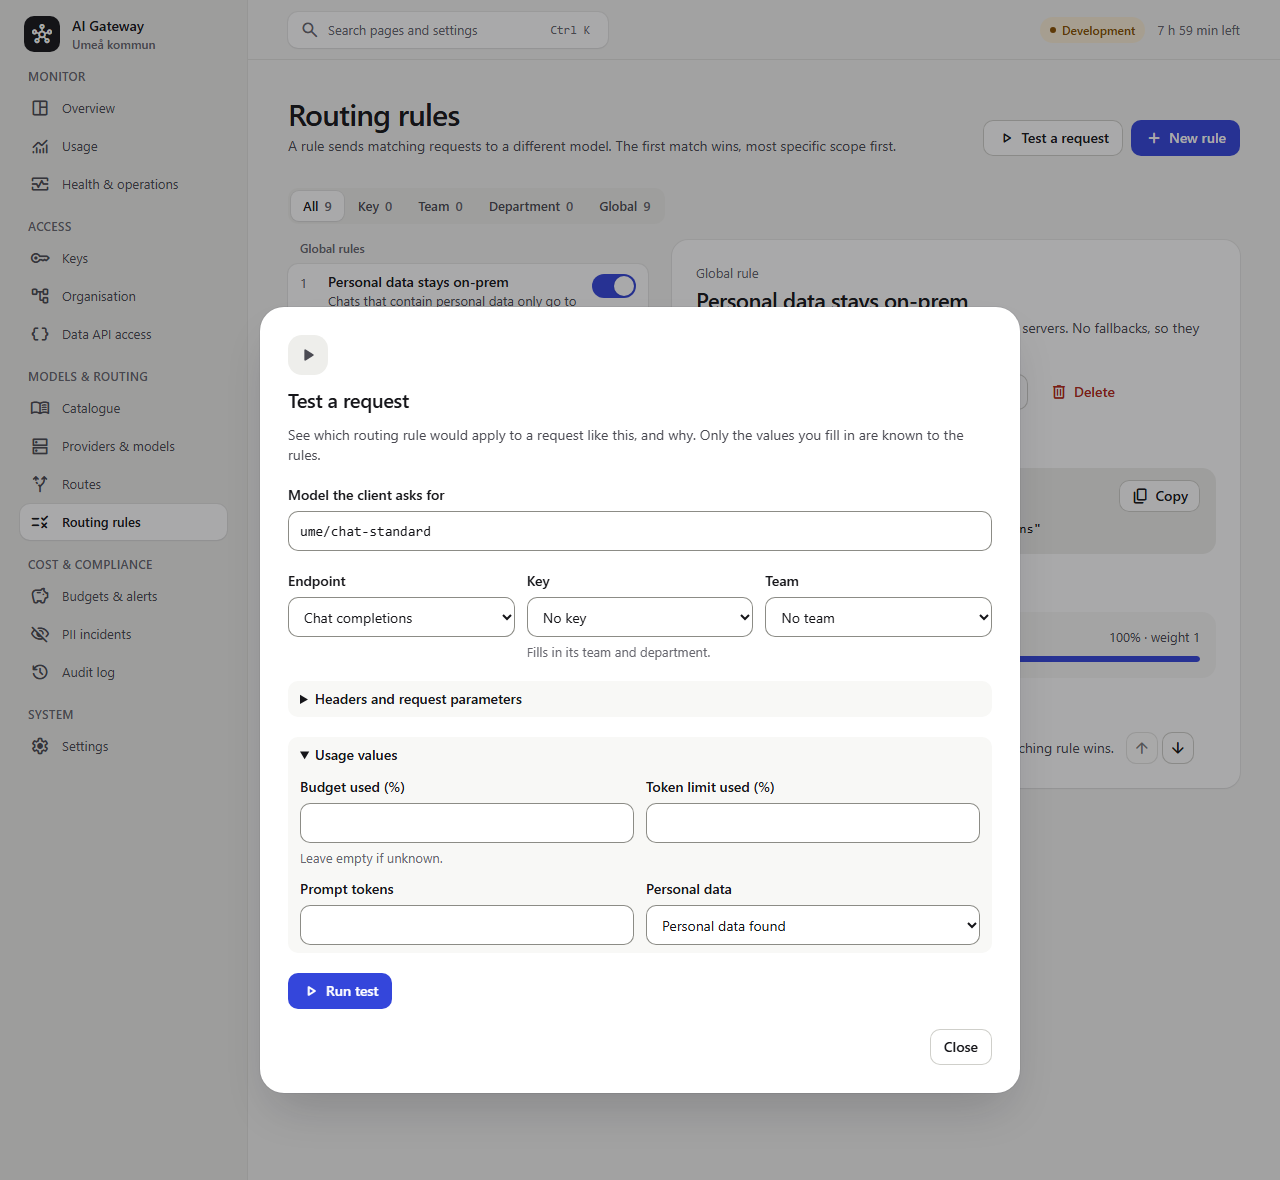Open Settings from the sidebar
The height and width of the screenshot is (1180, 1280).
coord(124,746)
